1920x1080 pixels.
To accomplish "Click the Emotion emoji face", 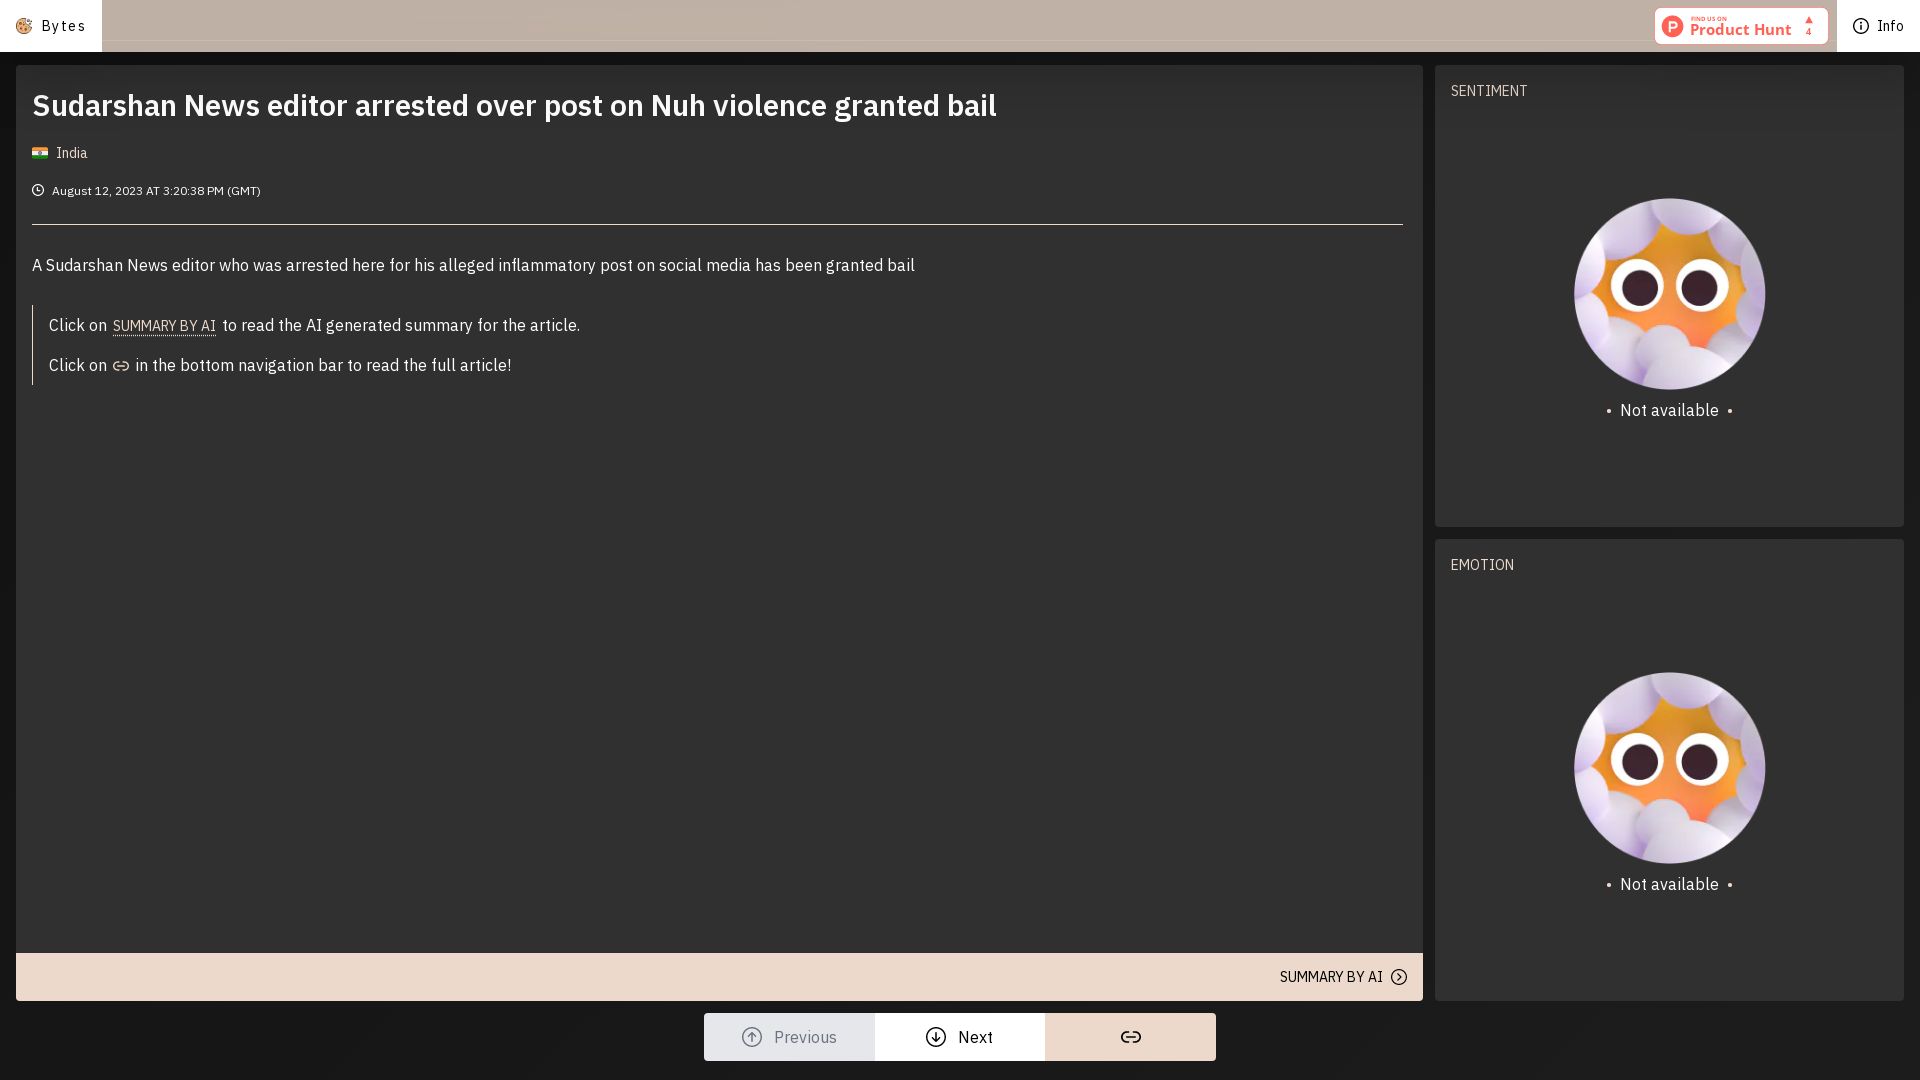I will point(1669,768).
